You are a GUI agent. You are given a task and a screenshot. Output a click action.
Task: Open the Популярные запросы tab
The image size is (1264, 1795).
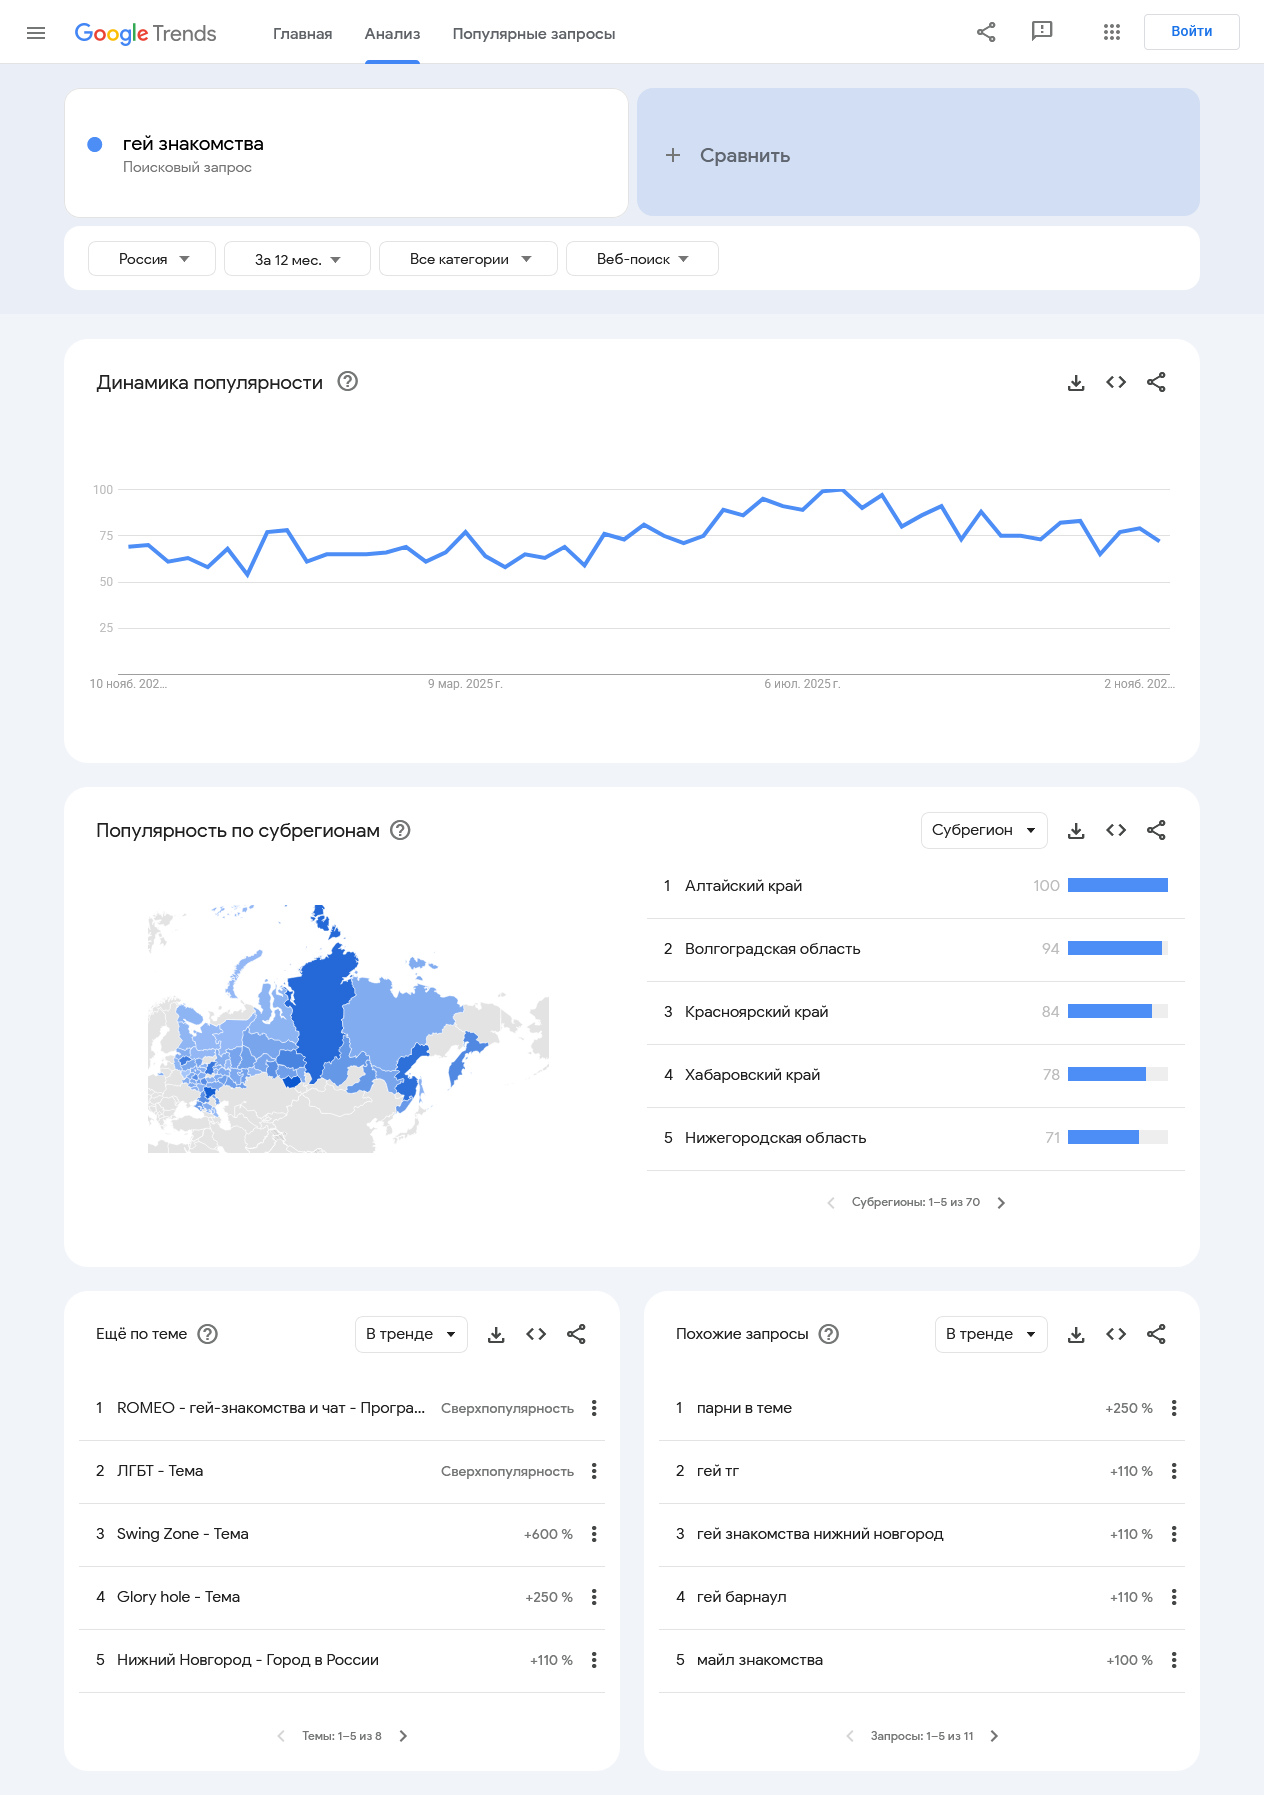pos(533,34)
